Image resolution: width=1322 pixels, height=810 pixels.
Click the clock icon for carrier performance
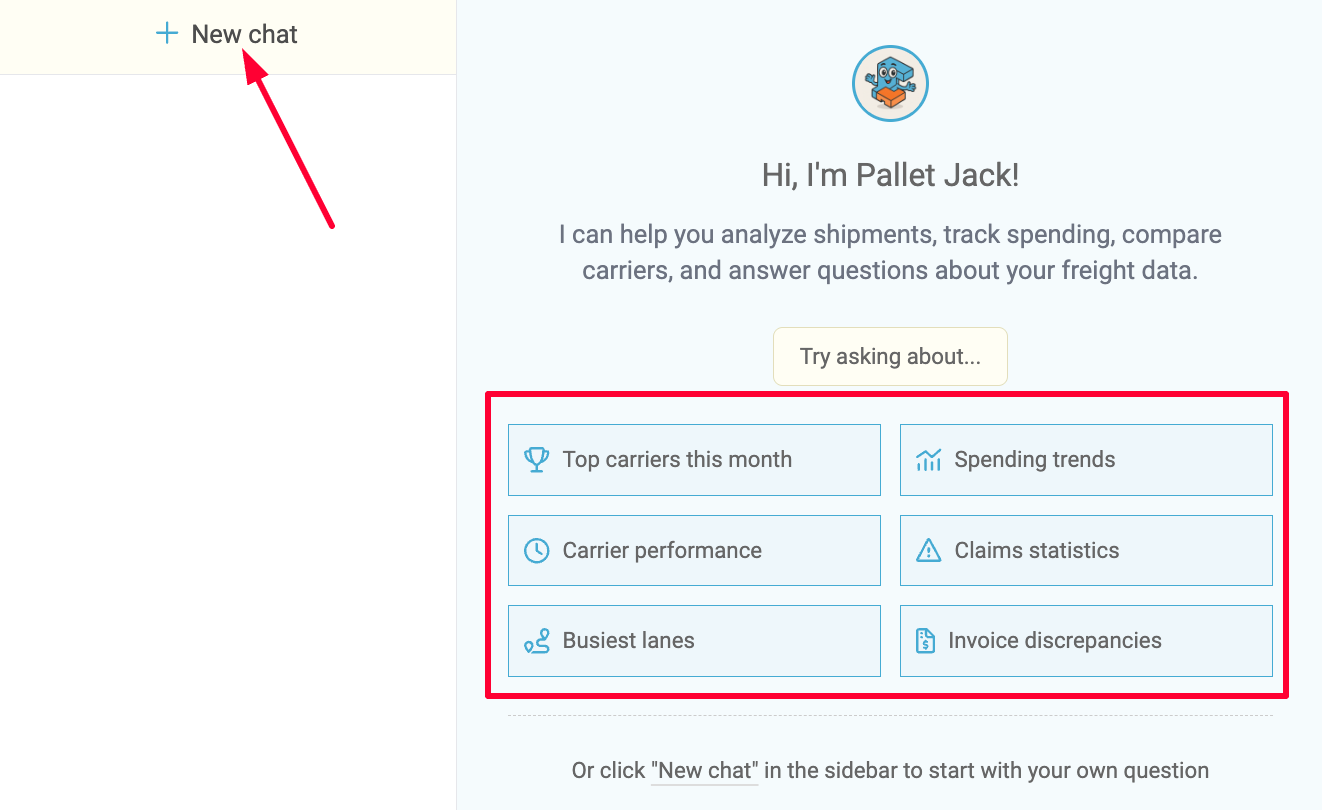pos(537,551)
